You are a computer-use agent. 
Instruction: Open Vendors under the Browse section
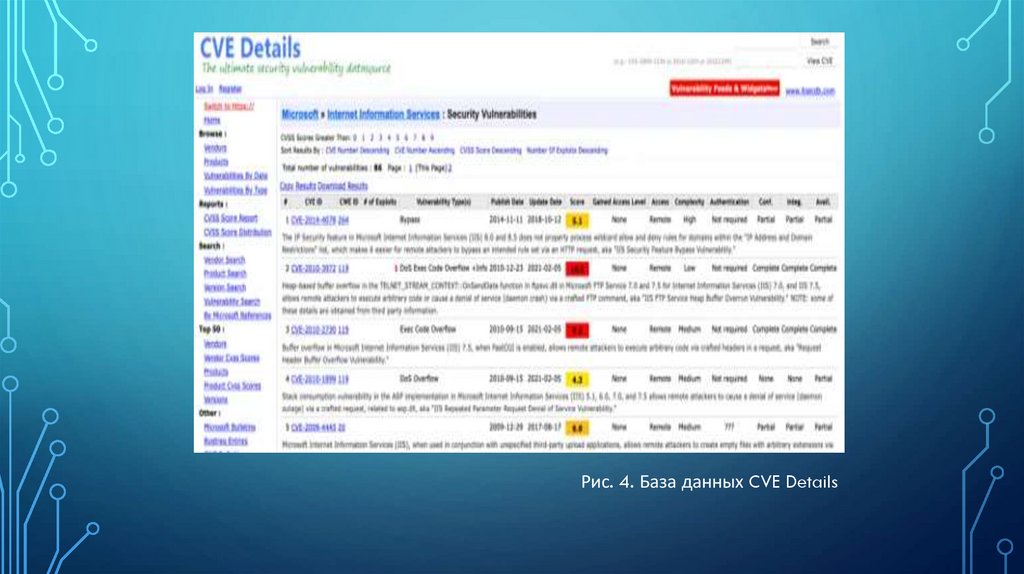point(215,148)
